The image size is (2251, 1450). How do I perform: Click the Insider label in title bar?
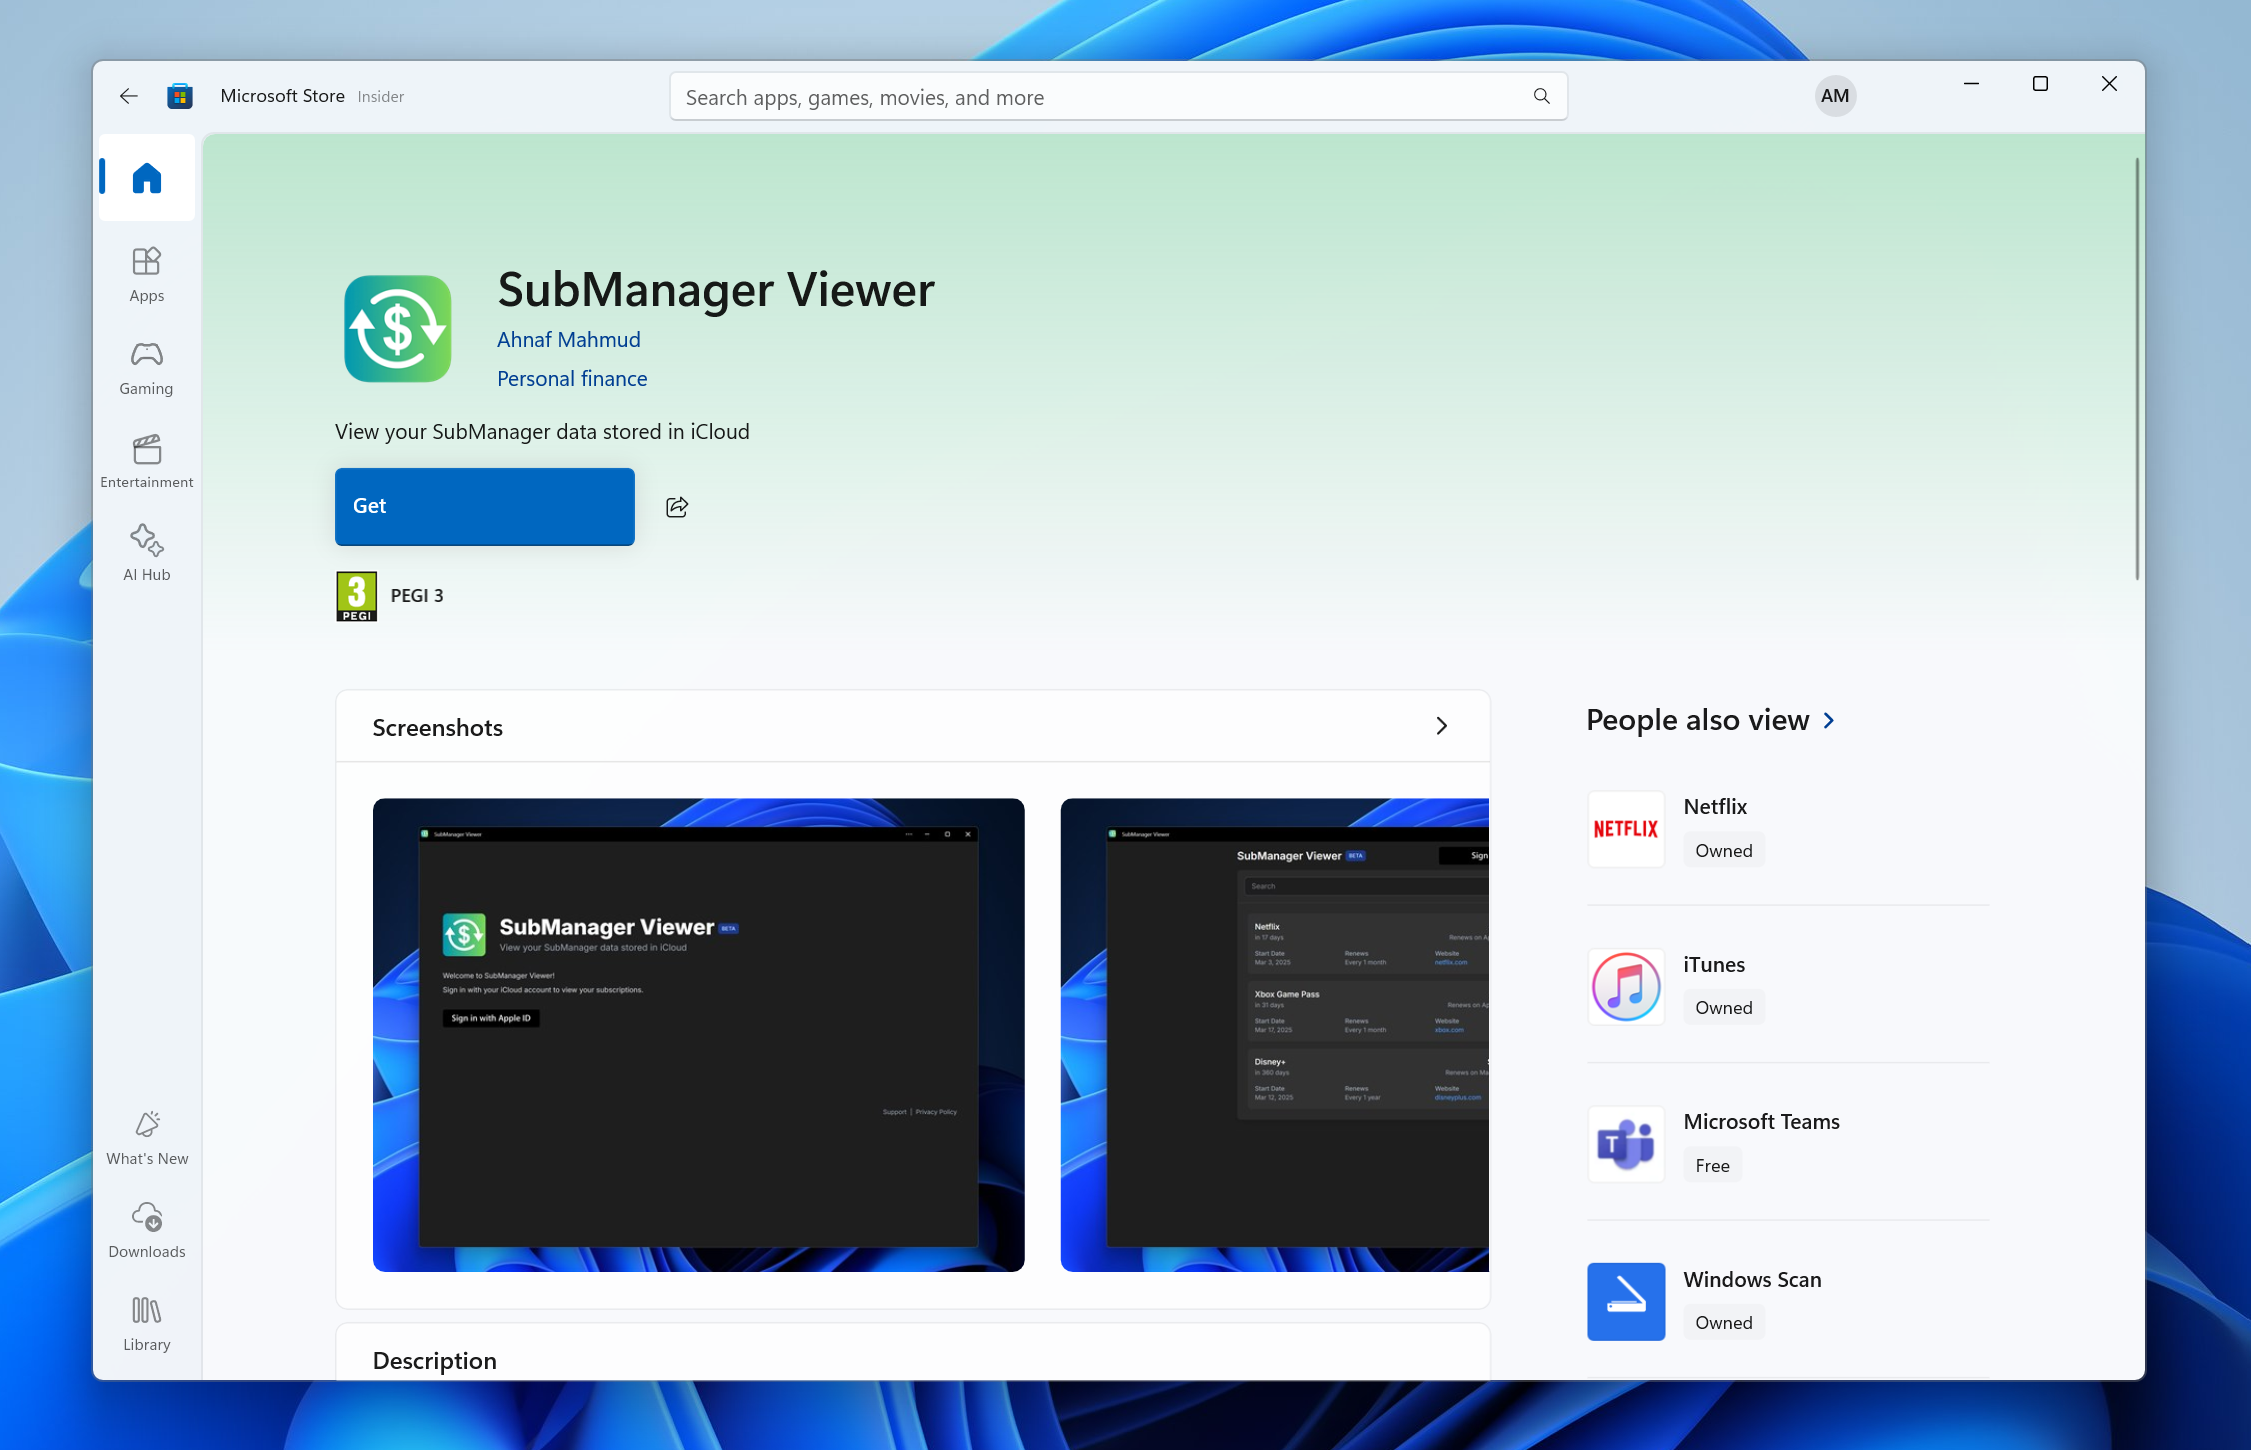[381, 97]
